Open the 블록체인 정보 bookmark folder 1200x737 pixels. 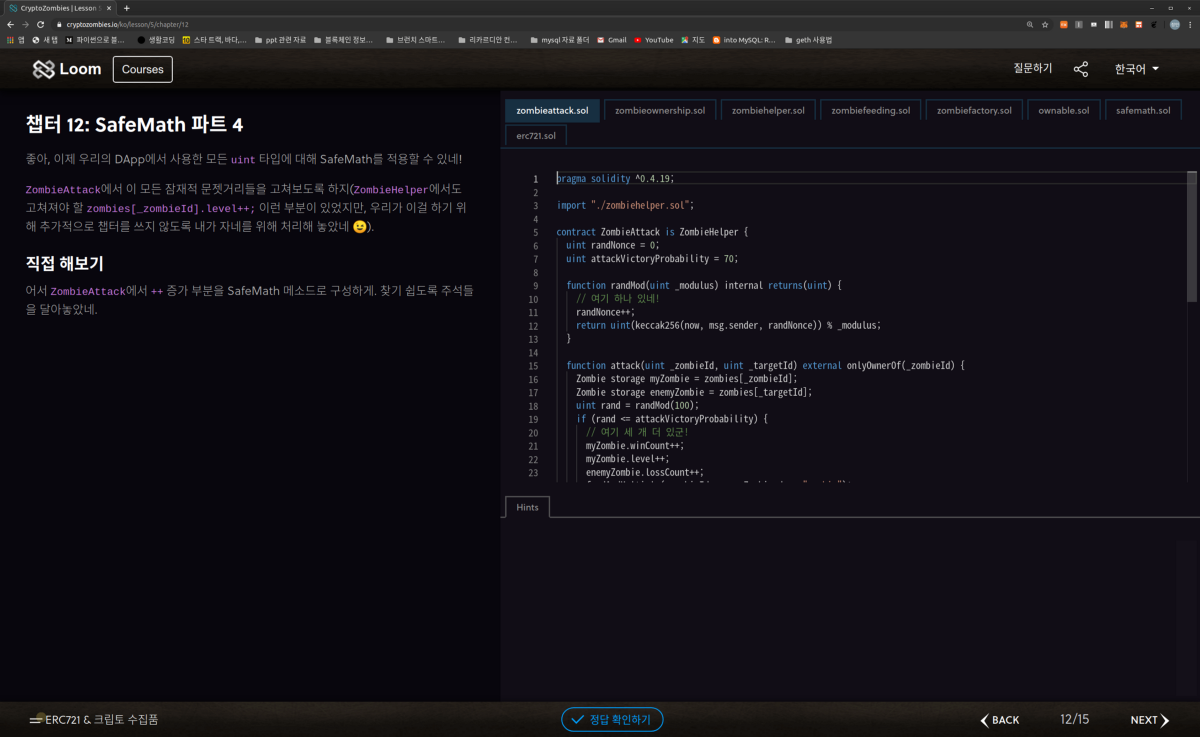[x=343, y=40]
